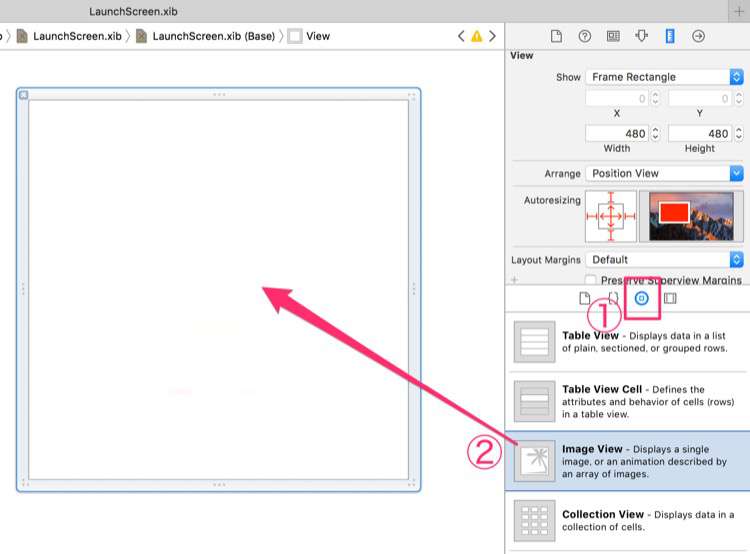Click the Width field showing 480
750x554 pixels.
[x=617, y=133]
